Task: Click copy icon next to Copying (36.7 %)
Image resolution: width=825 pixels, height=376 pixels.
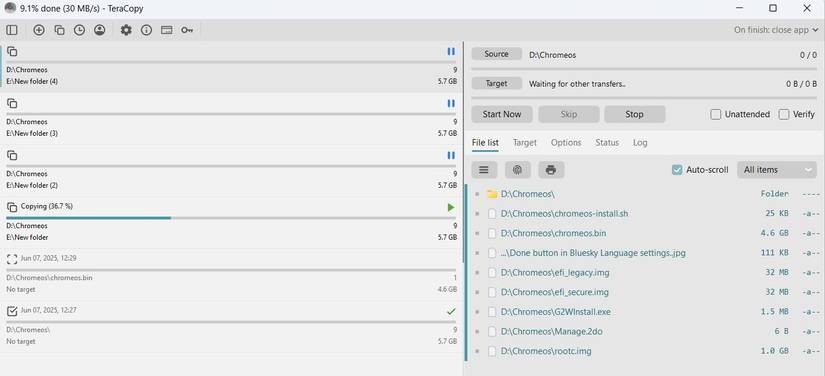Action: click(x=12, y=207)
